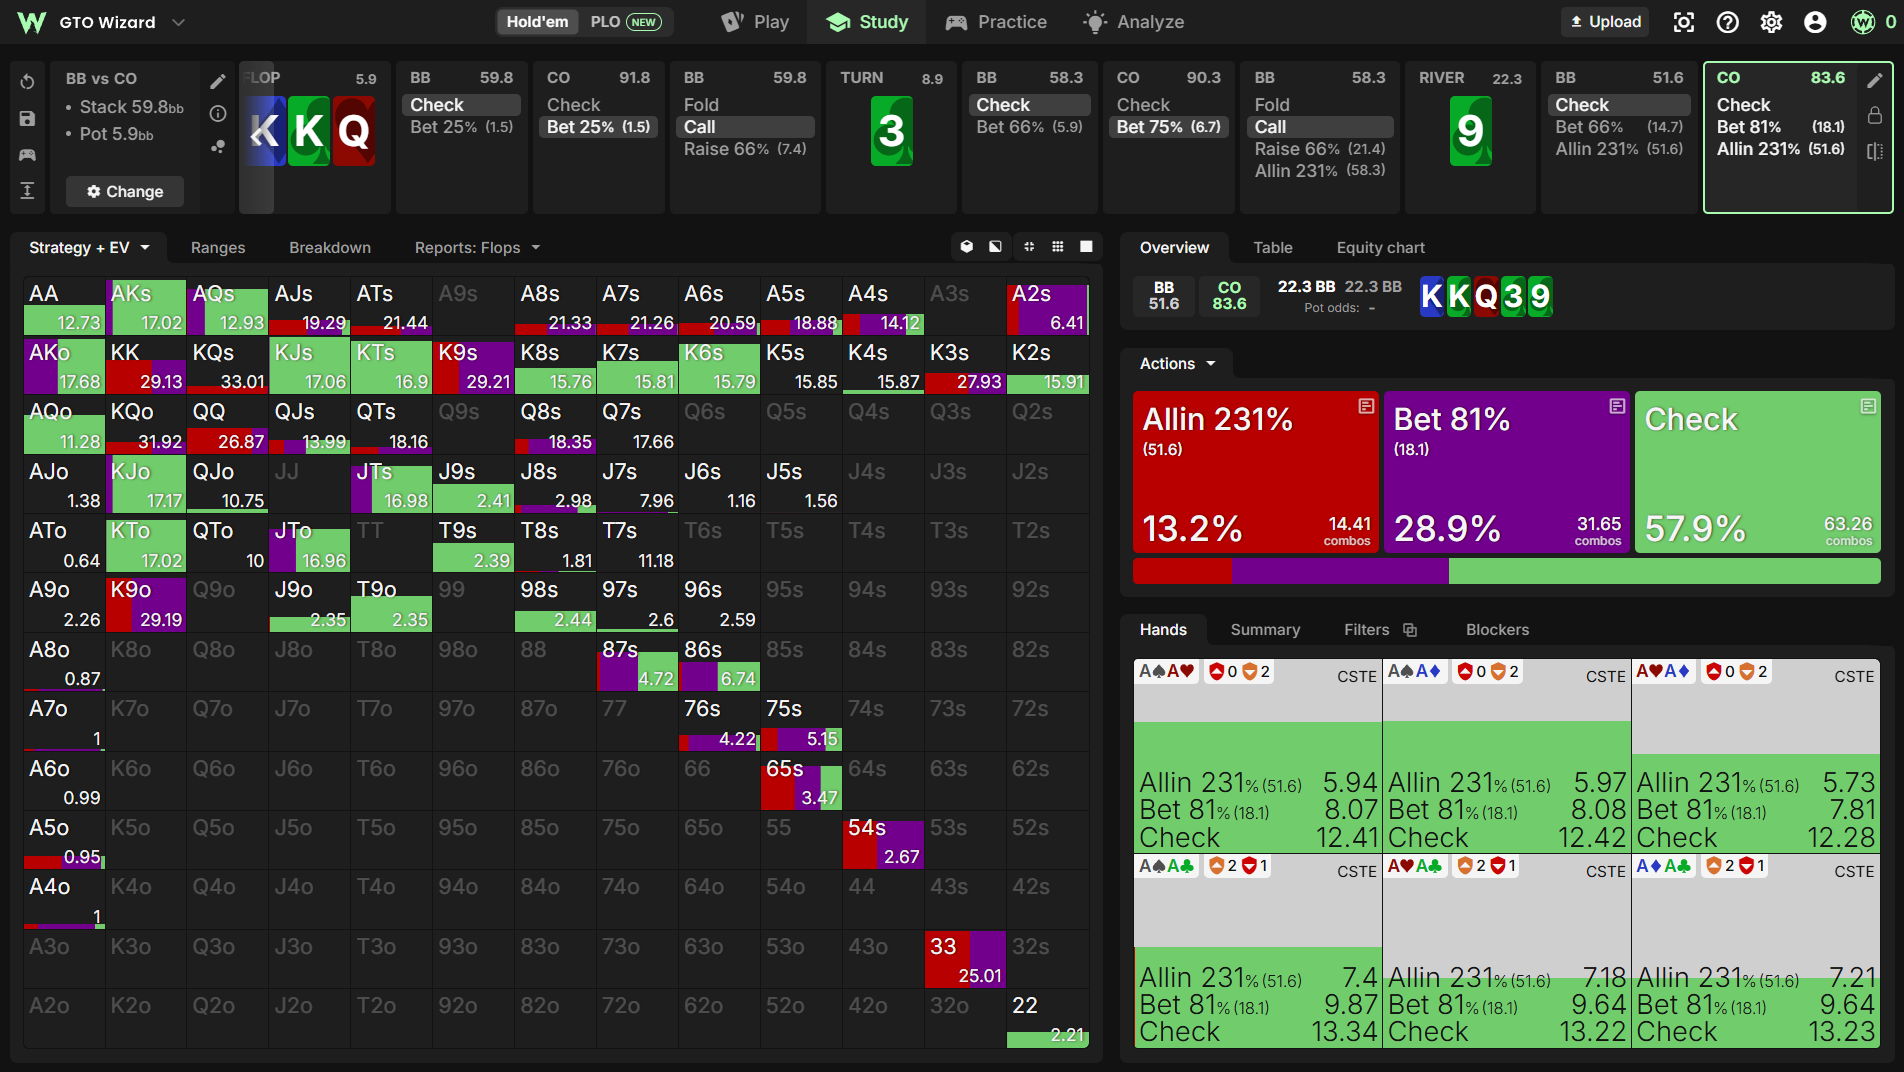Click the Upload button
The image size is (1904, 1072).
[1606, 22]
